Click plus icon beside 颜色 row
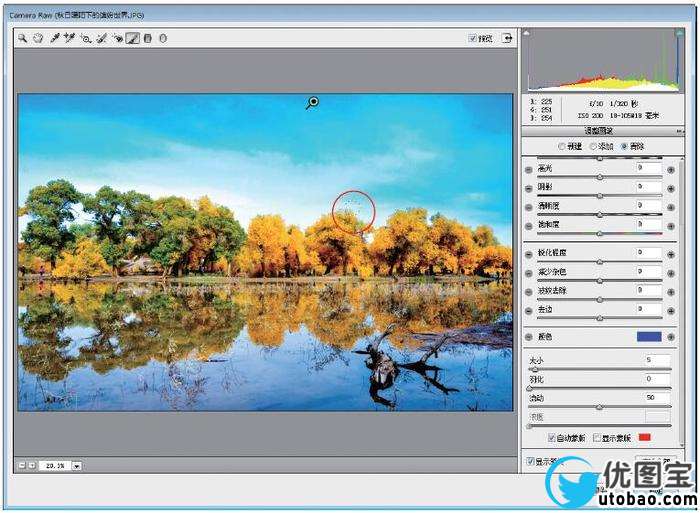 point(671,337)
